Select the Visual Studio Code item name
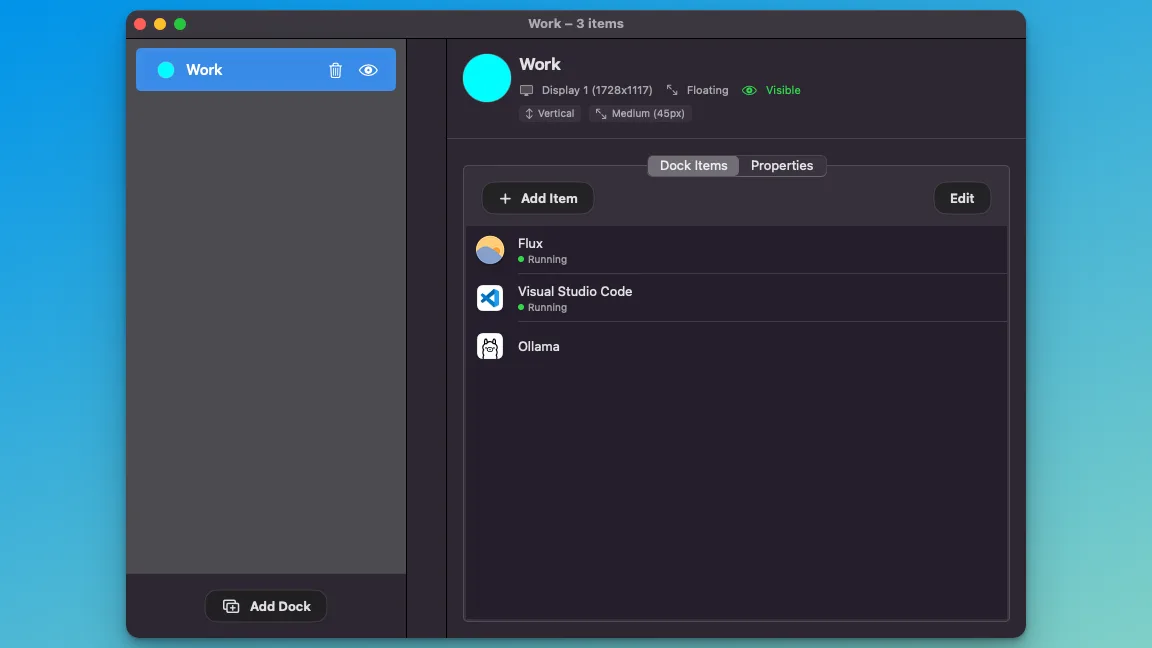The height and width of the screenshot is (648, 1152). [x=575, y=292]
